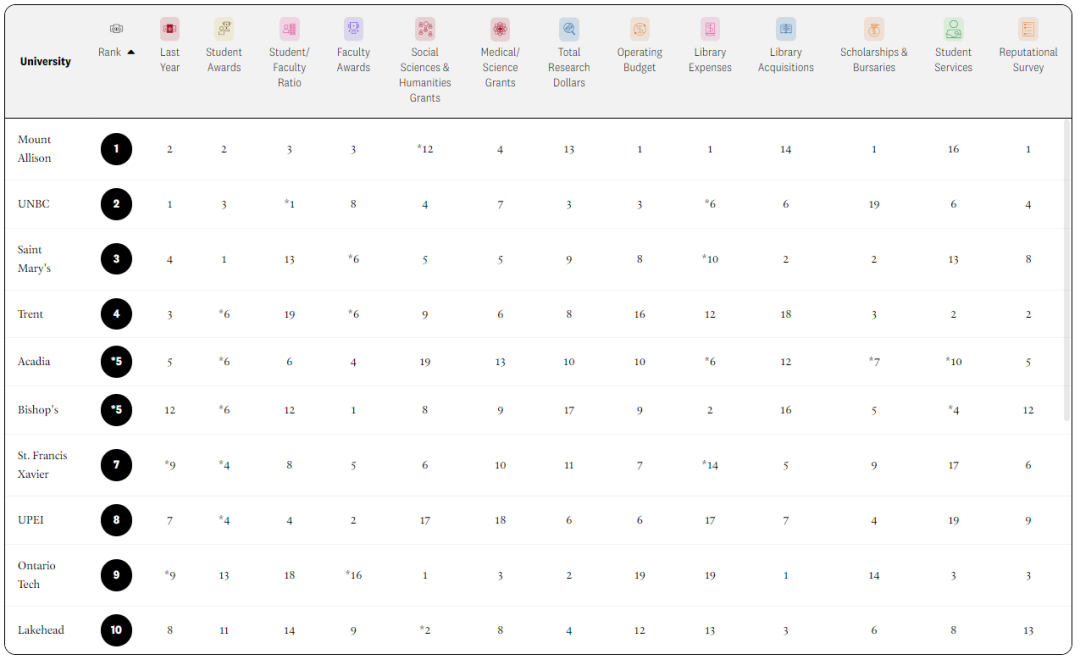Sort by the Faculty Awards header text

tap(353, 60)
